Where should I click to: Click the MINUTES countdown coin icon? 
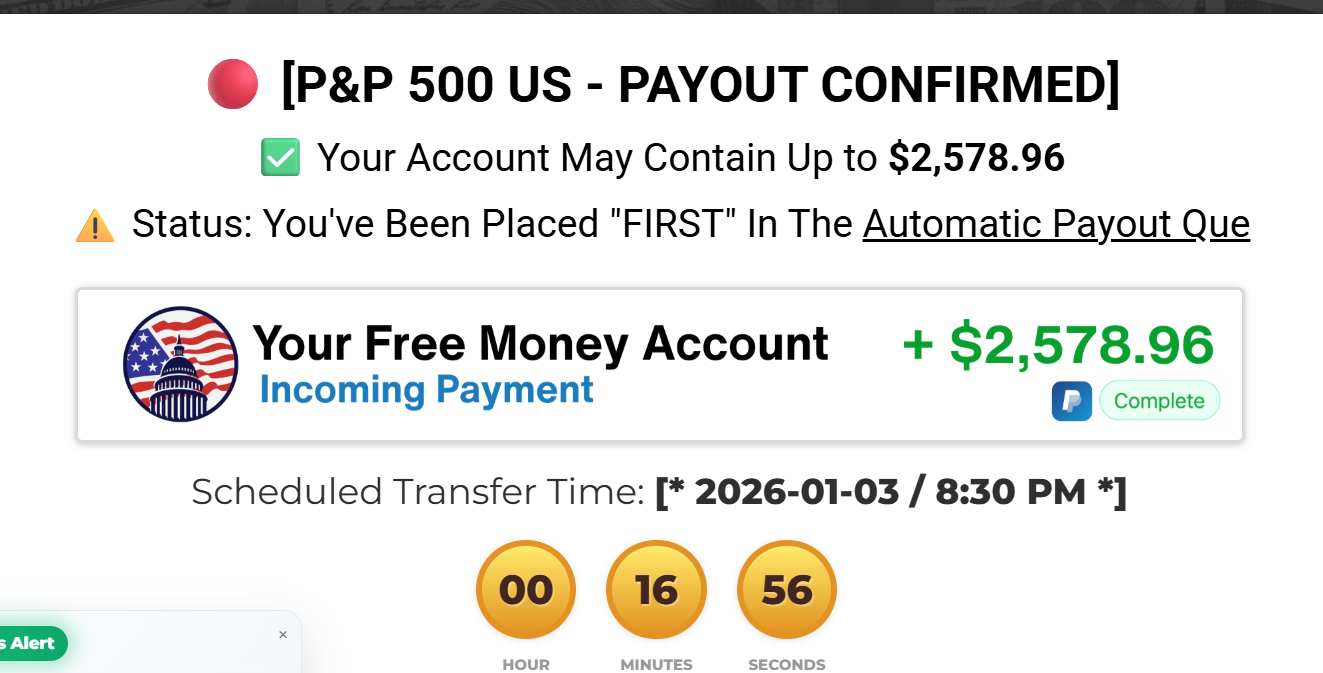point(656,589)
